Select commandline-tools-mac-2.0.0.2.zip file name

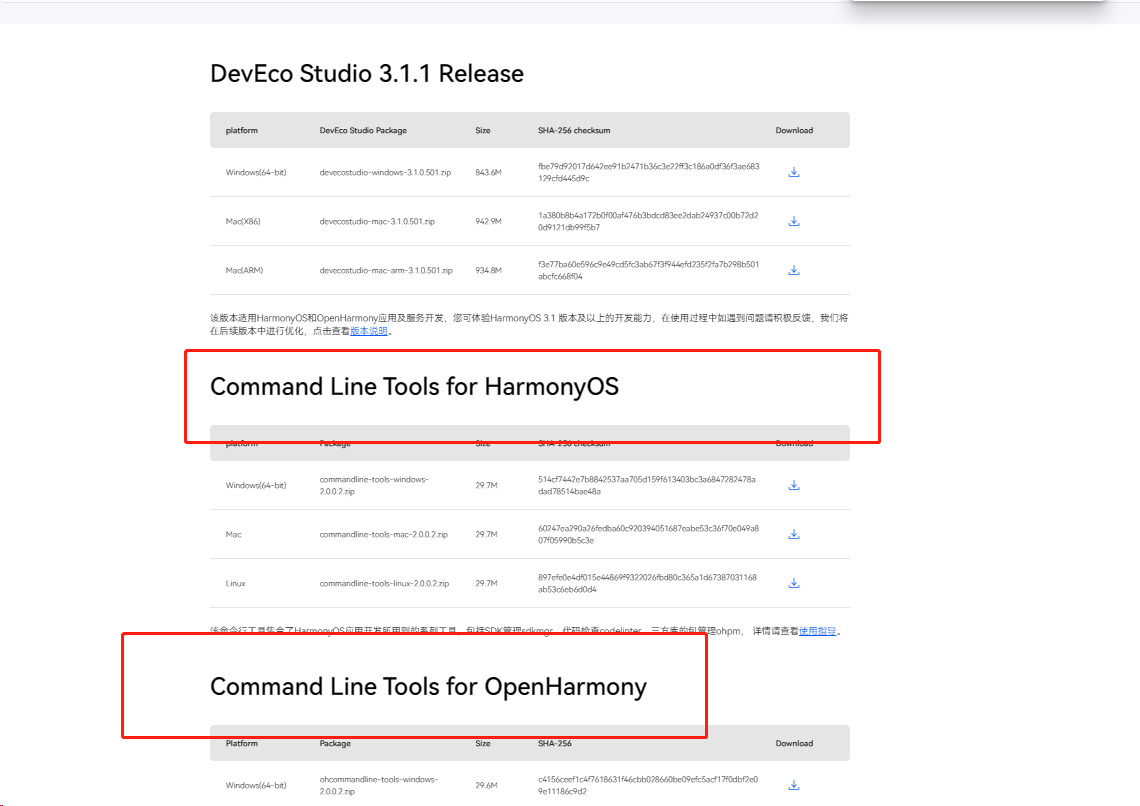[384, 534]
